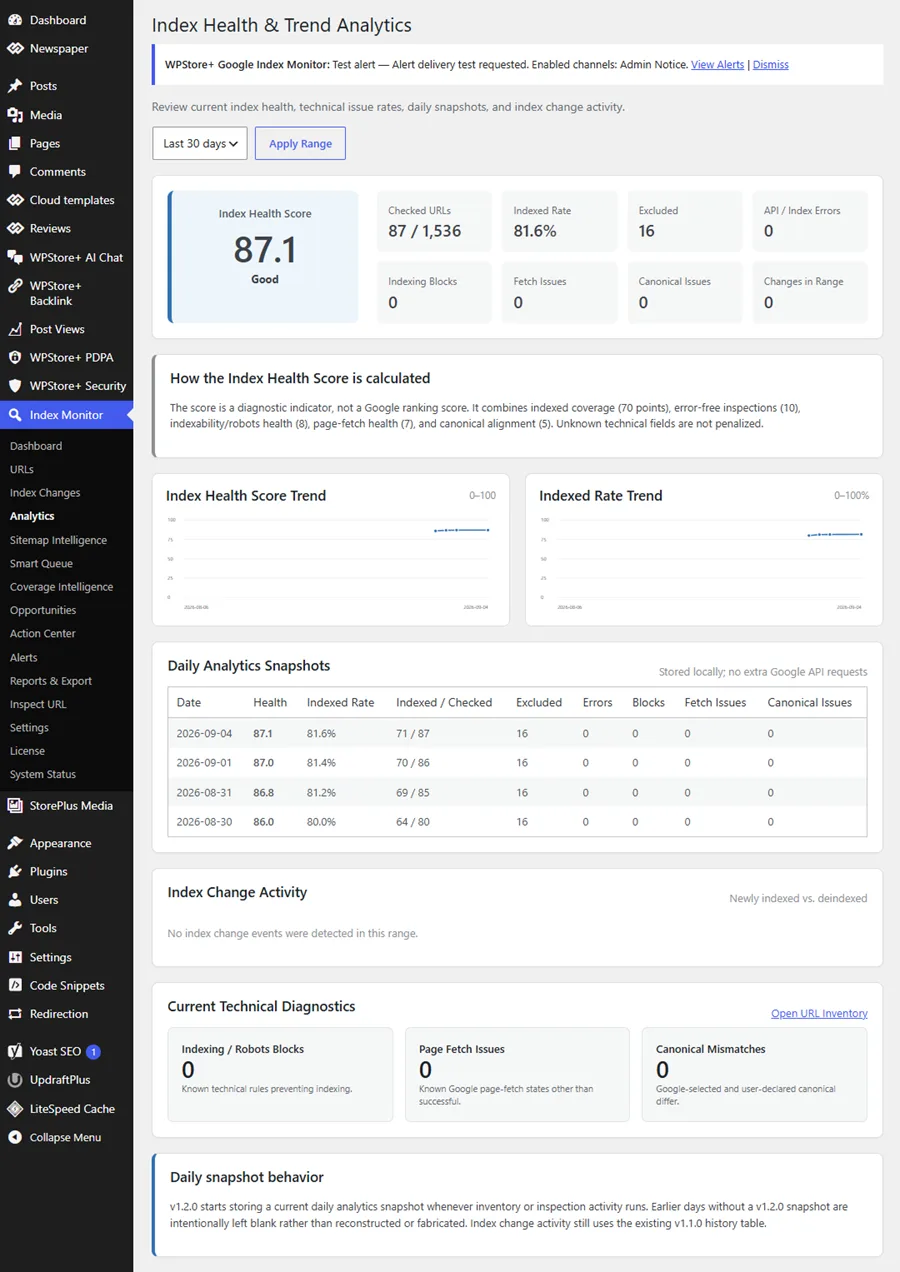
Task: Click the Yoast SEO notification badge
Action: (x=93, y=1052)
